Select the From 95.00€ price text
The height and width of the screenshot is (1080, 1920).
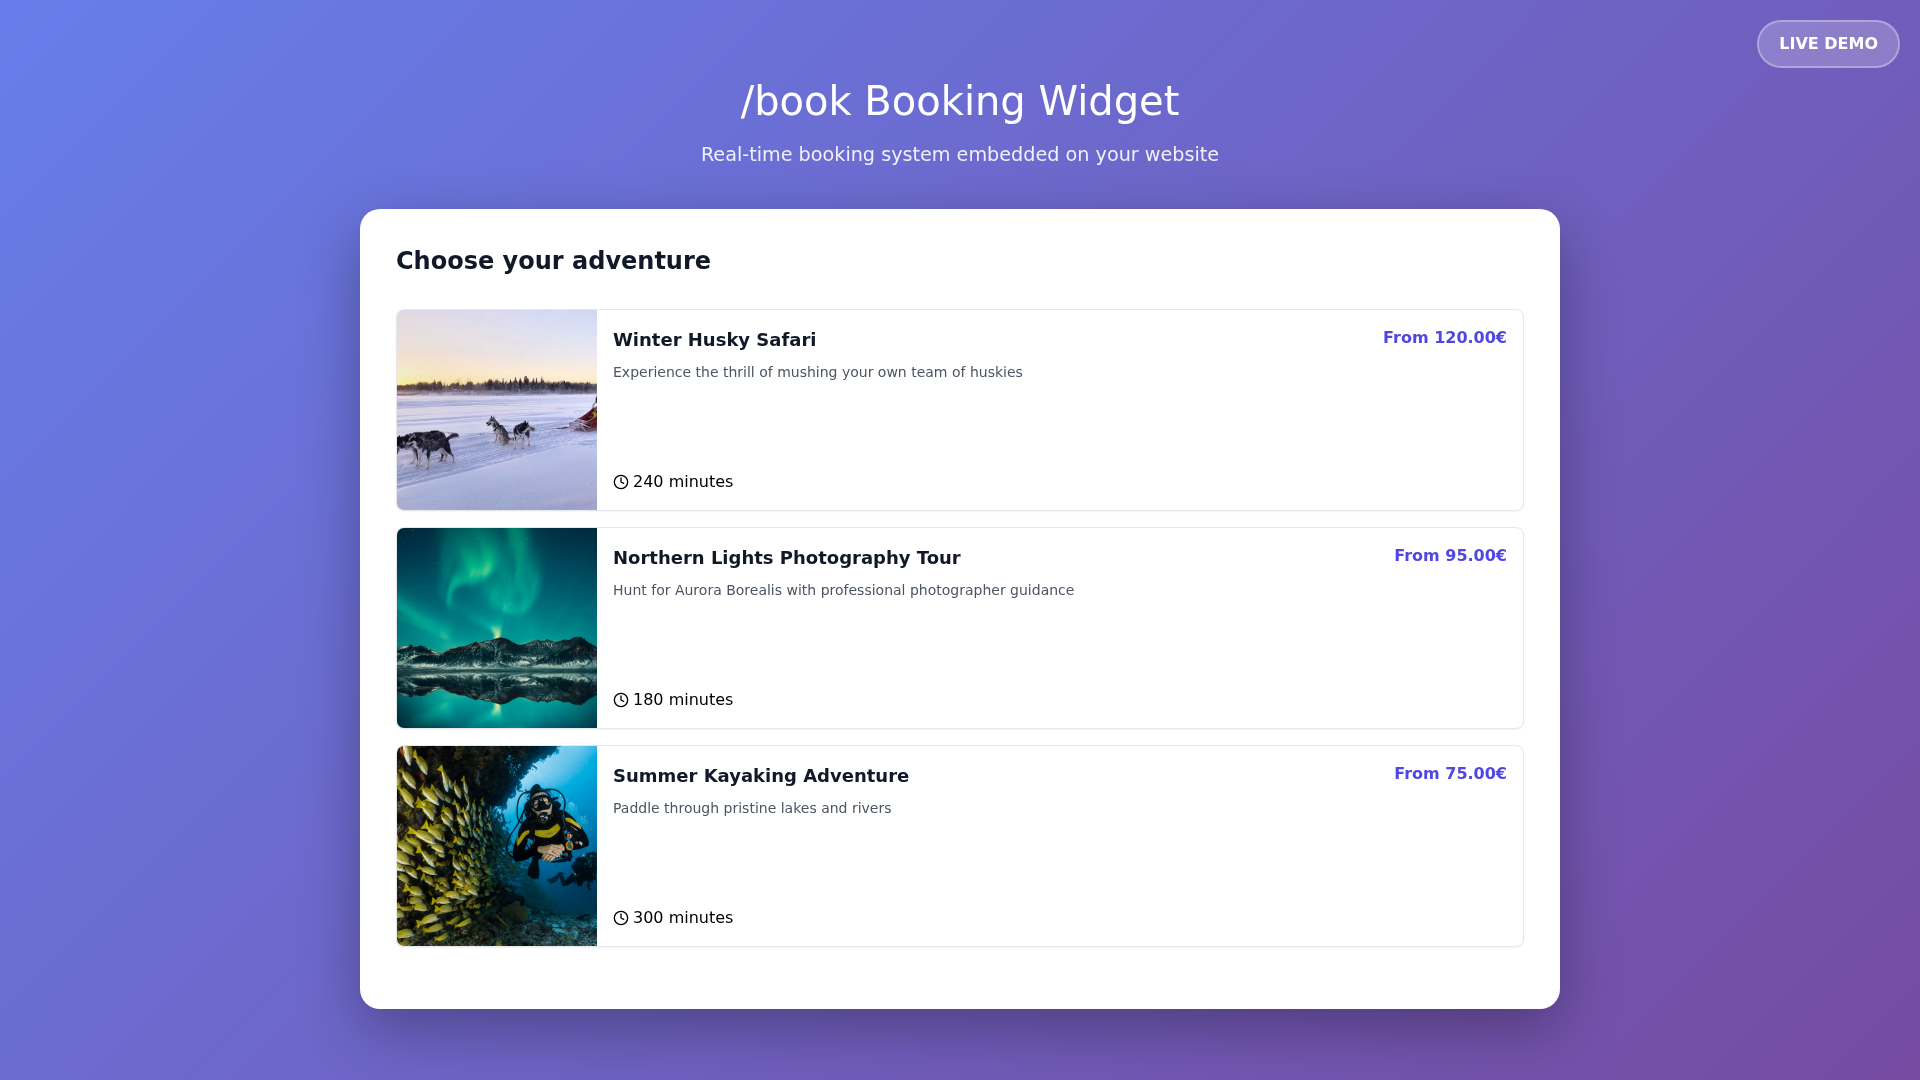tap(1450, 555)
